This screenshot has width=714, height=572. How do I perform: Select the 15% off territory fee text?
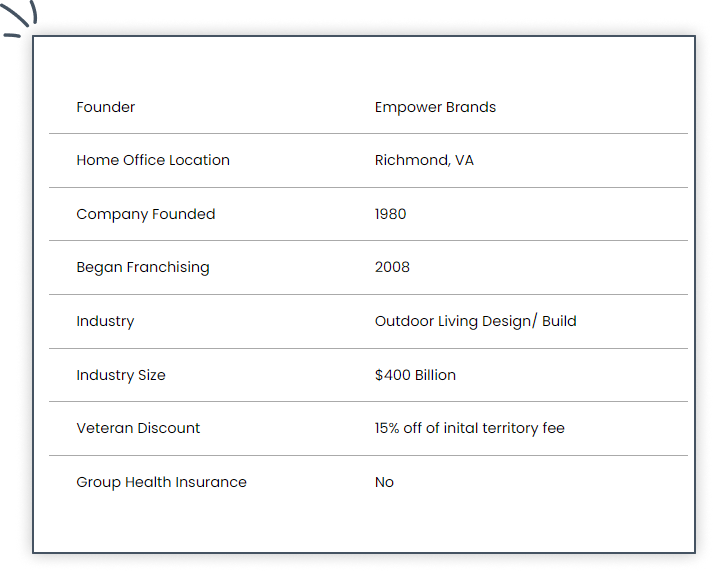[x=469, y=428]
